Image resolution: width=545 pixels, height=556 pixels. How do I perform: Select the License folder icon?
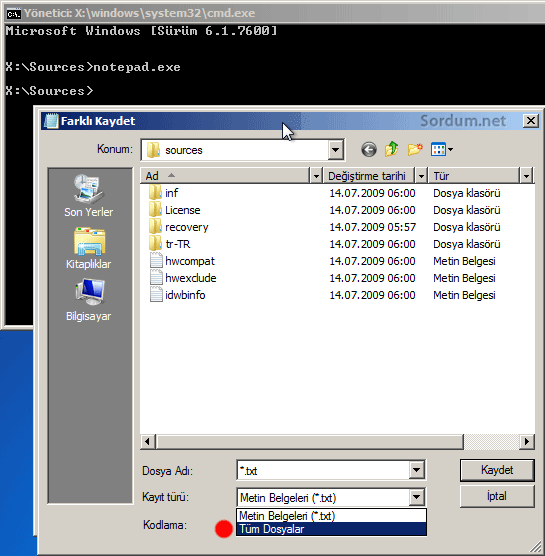pyautogui.click(x=155, y=210)
